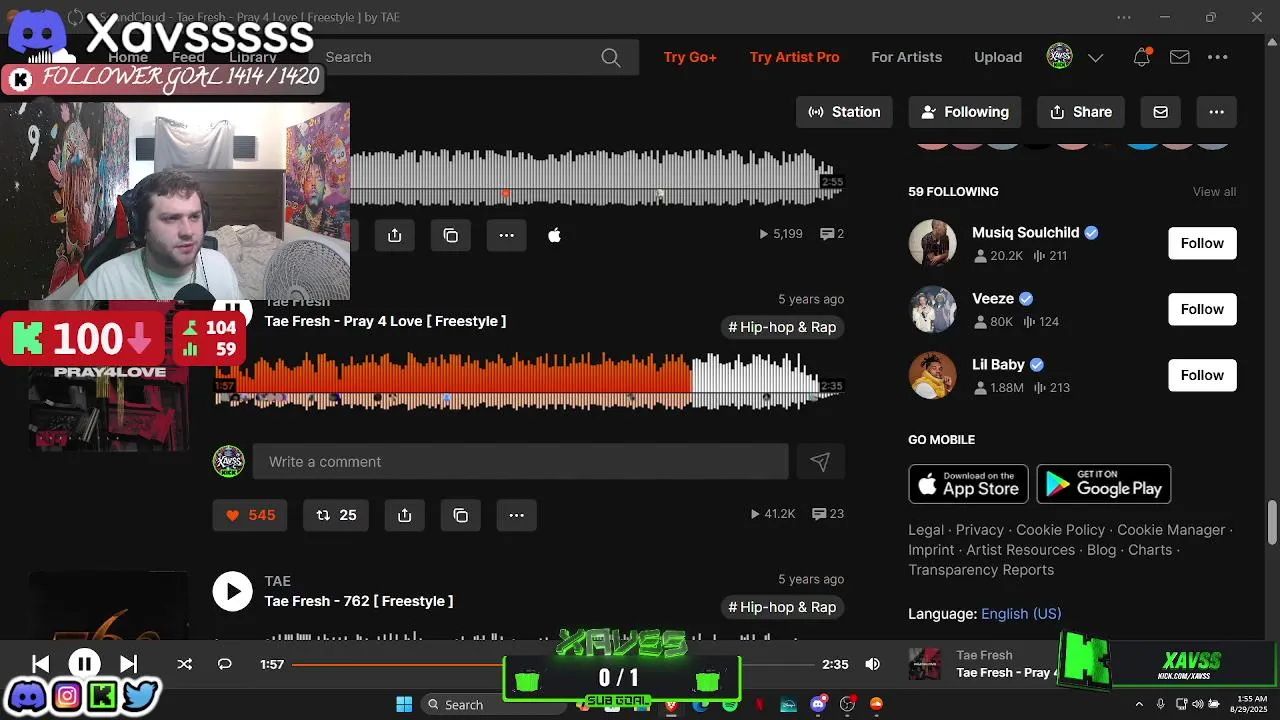Copy link of the Pray 4 Love track

461,515
